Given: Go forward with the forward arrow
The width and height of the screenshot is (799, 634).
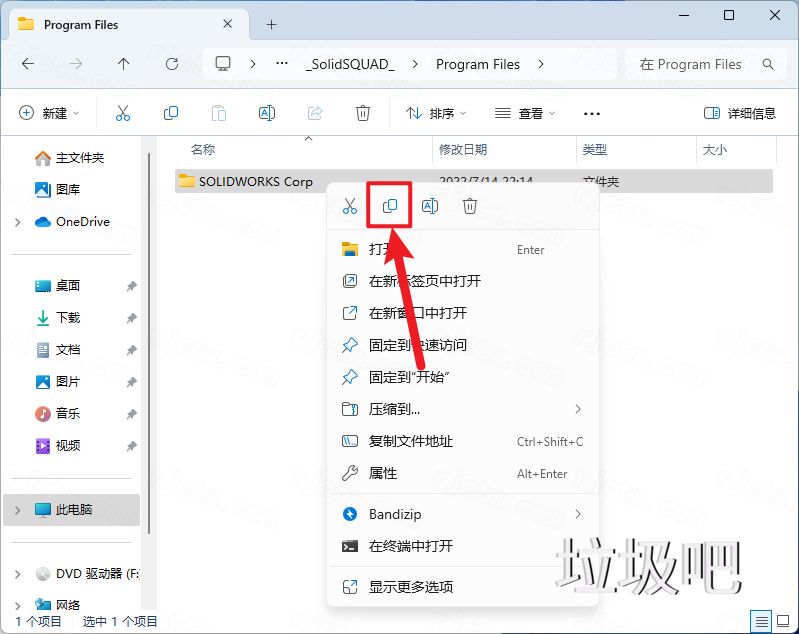Looking at the screenshot, I should 75,64.
